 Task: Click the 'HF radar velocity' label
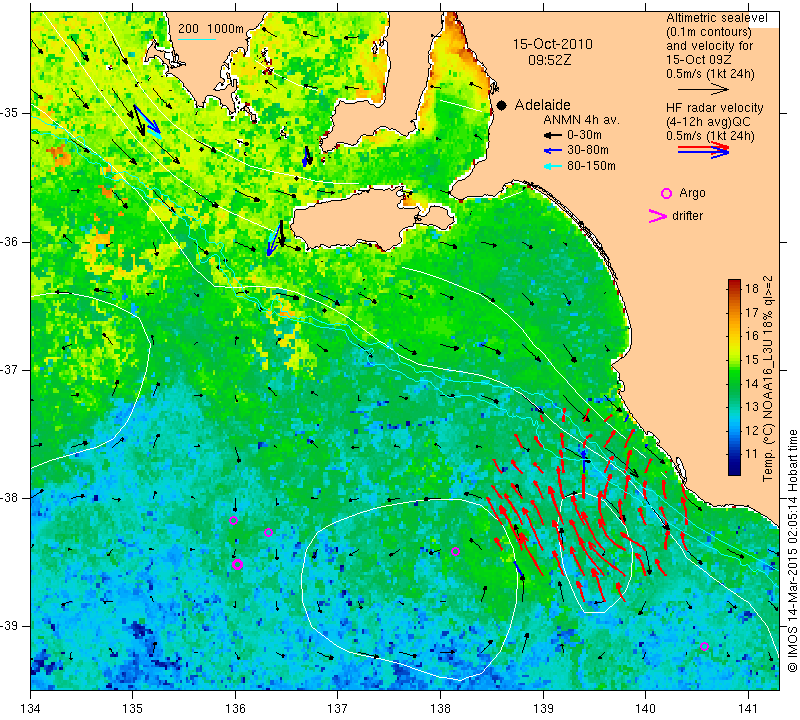(x=714, y=108)
